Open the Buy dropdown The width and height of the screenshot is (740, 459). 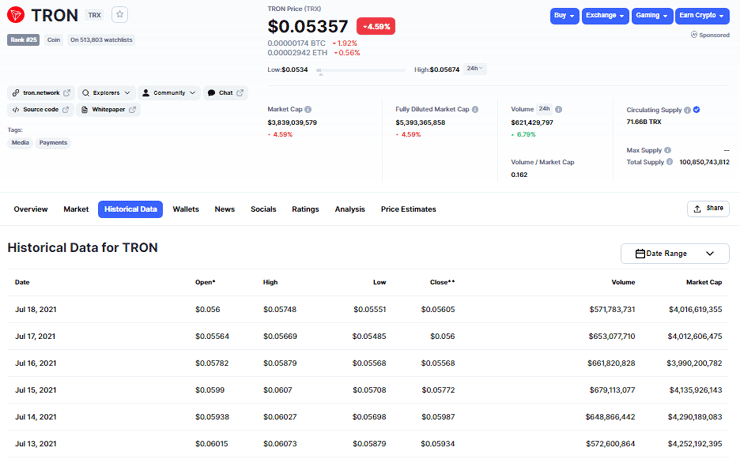564,16
